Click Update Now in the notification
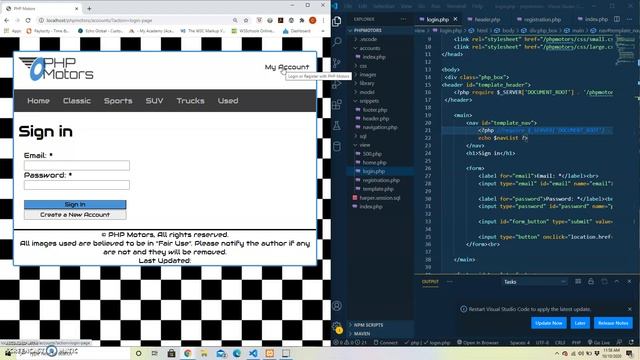This screenshot has height=360, width=640. [x=549, y=323]
